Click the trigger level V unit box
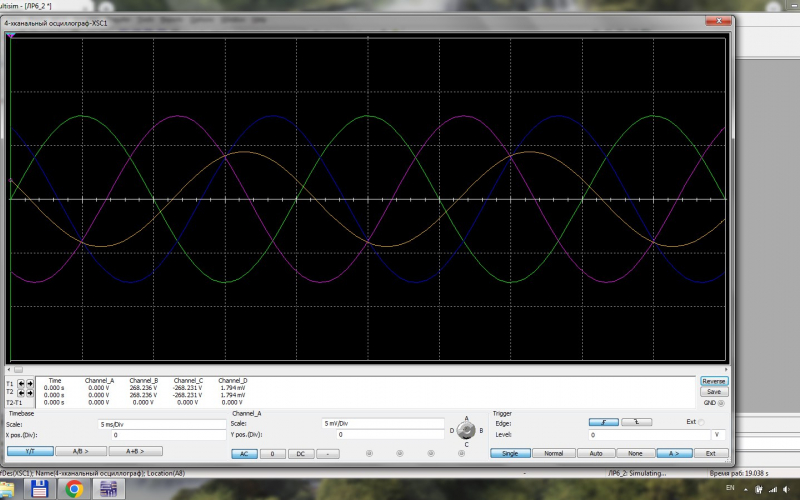Image resolution: width=800 pixels, height=500 pixels. [x=718, y=435]
